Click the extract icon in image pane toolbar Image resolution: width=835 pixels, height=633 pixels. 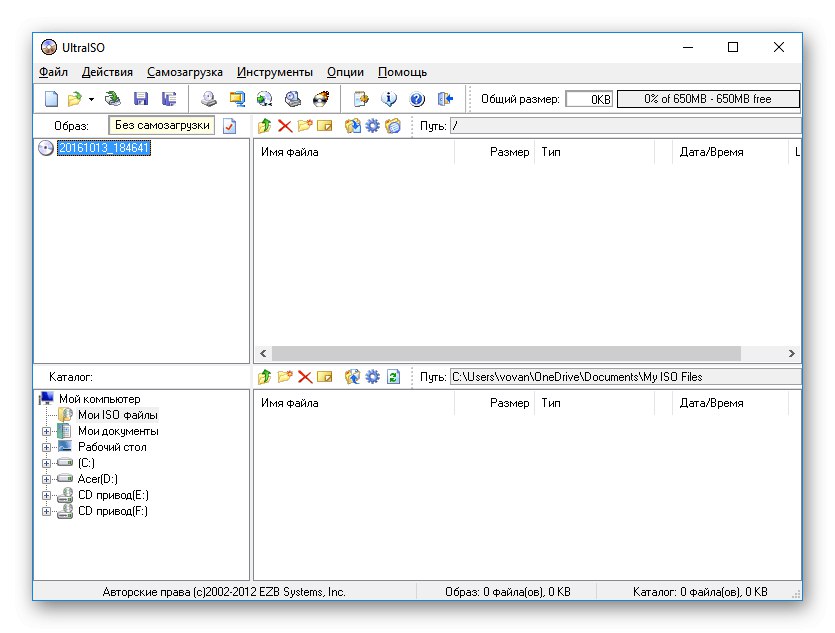click(352, 126)
